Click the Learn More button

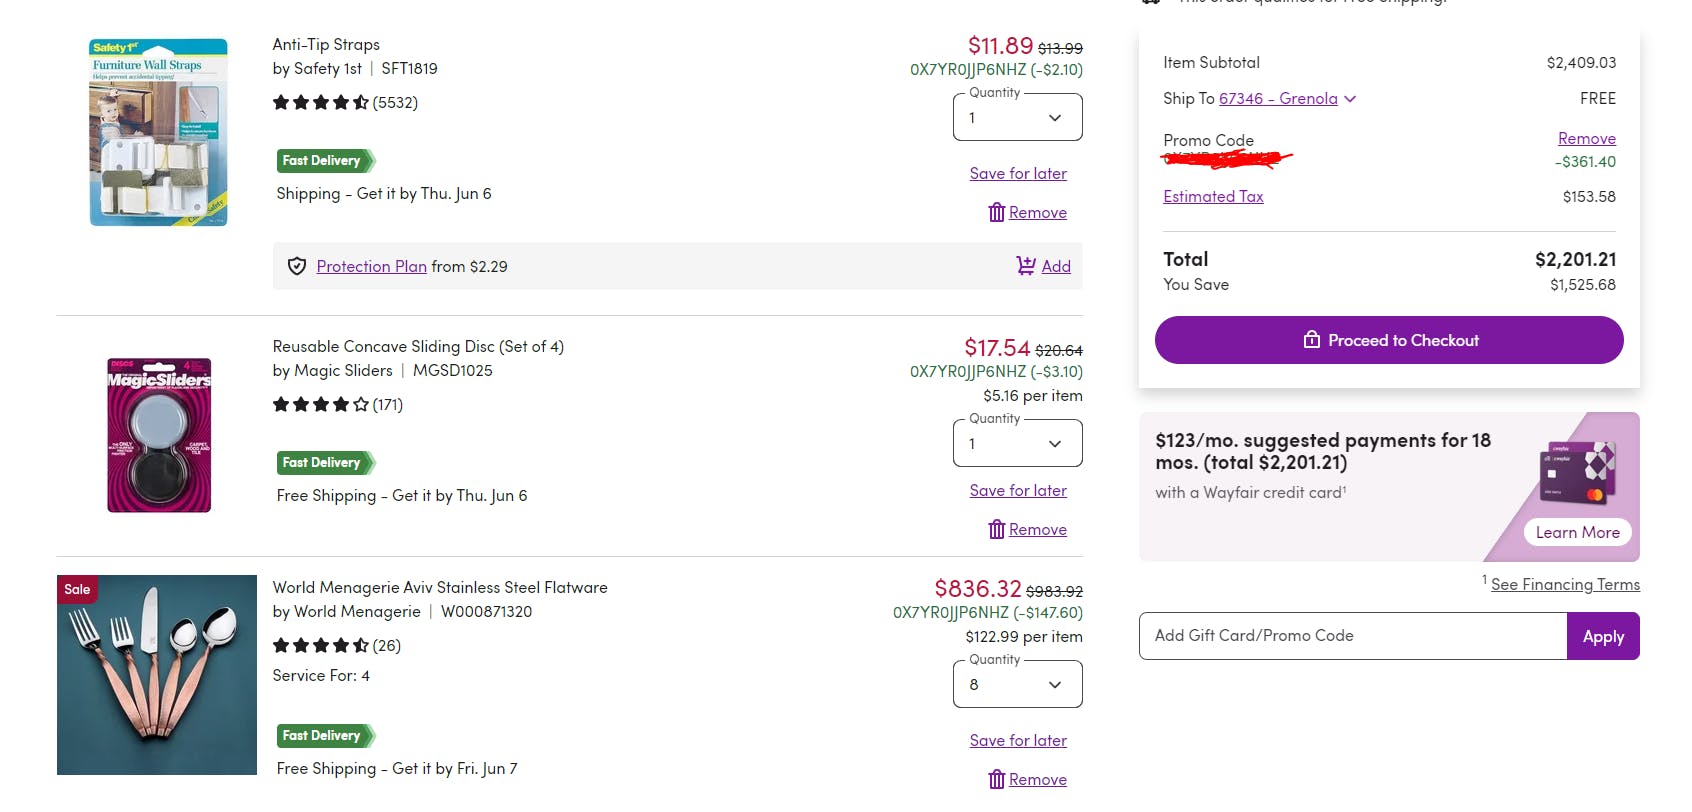tap(1577, 532)
